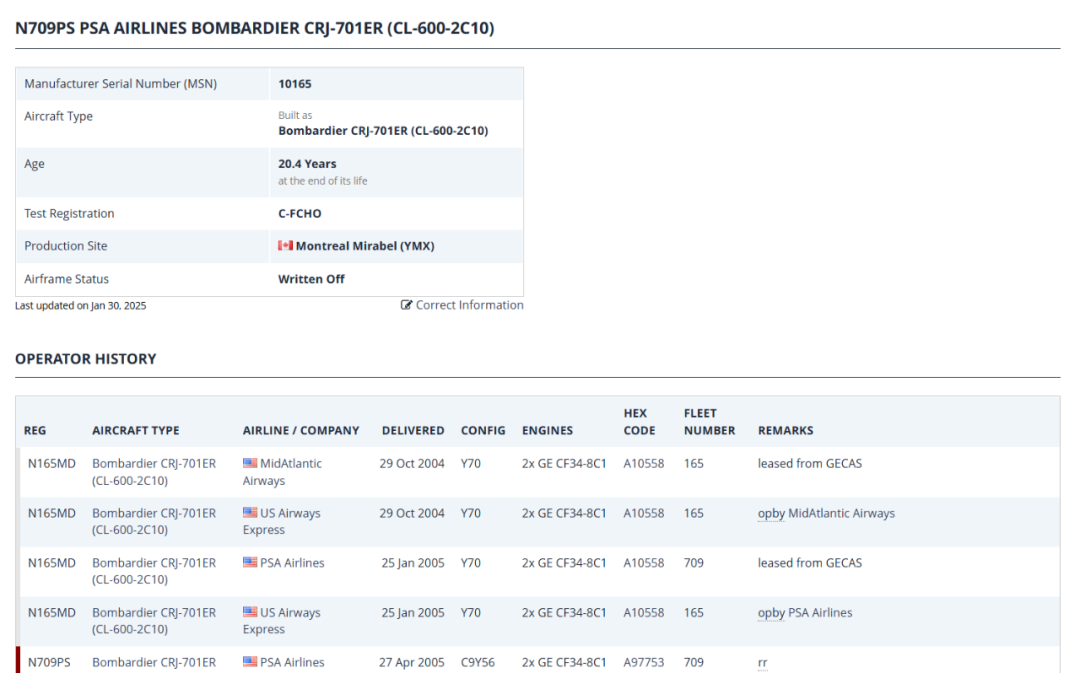Click the REG column header
Viewport: 1080px width, 673px height.
click(35, 431)
